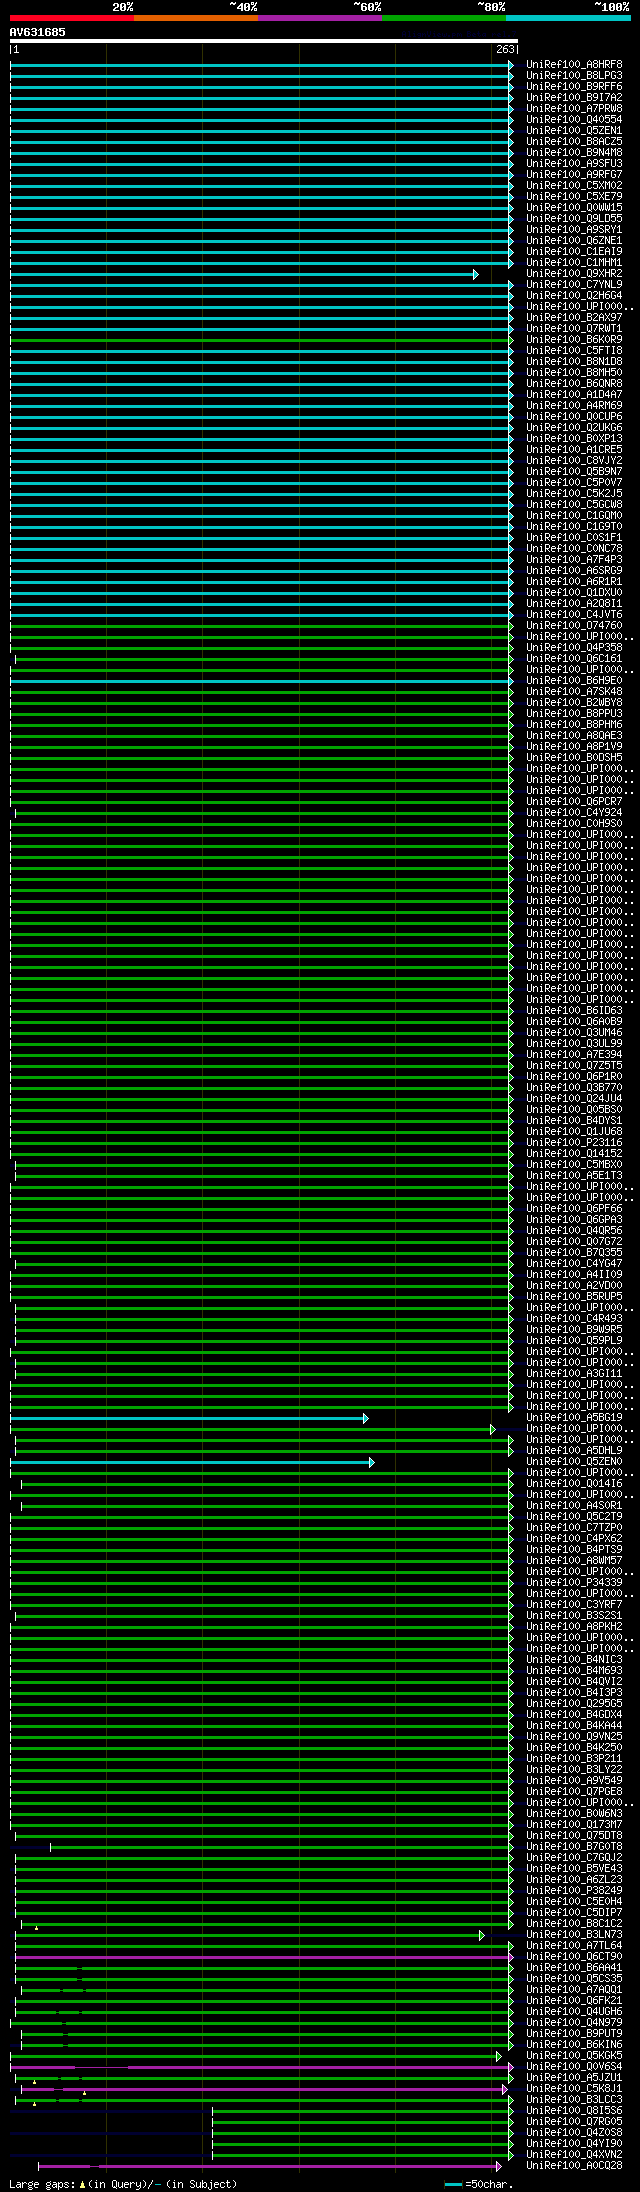Click label UniRef100_C1EAI9
Image resolution: width=640 pixels, height=2192 pixels.
coord(574,252)
